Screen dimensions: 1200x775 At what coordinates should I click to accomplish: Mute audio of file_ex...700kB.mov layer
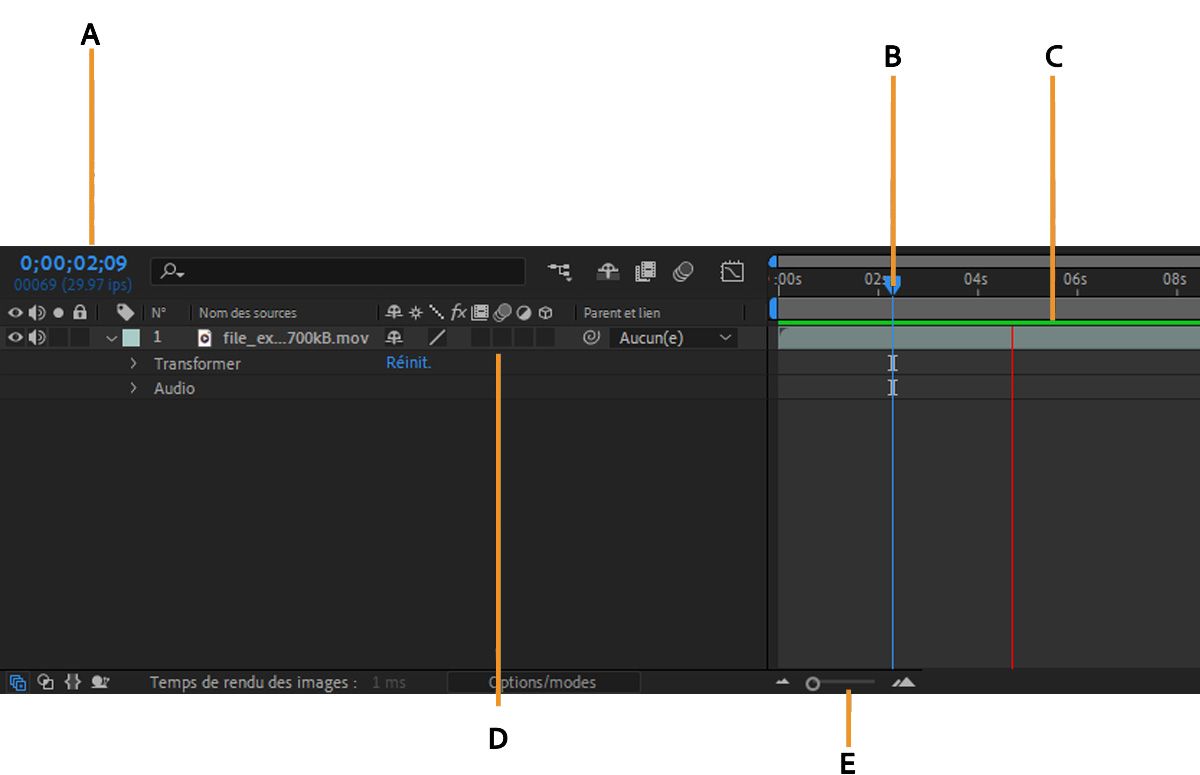(x=37, y=338)
